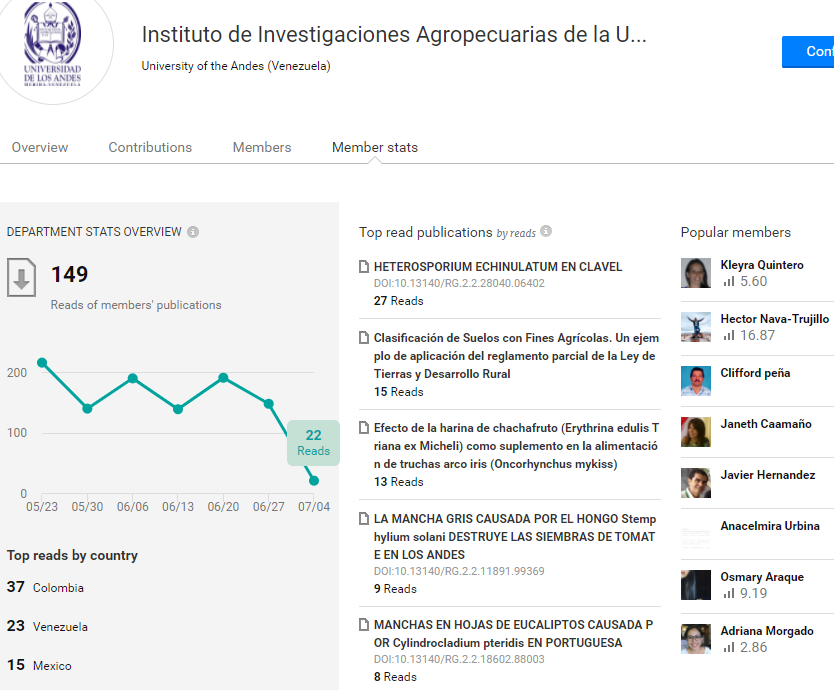Open the Instituto de Investigaciones Agropecuarias title

pos(394,35)
